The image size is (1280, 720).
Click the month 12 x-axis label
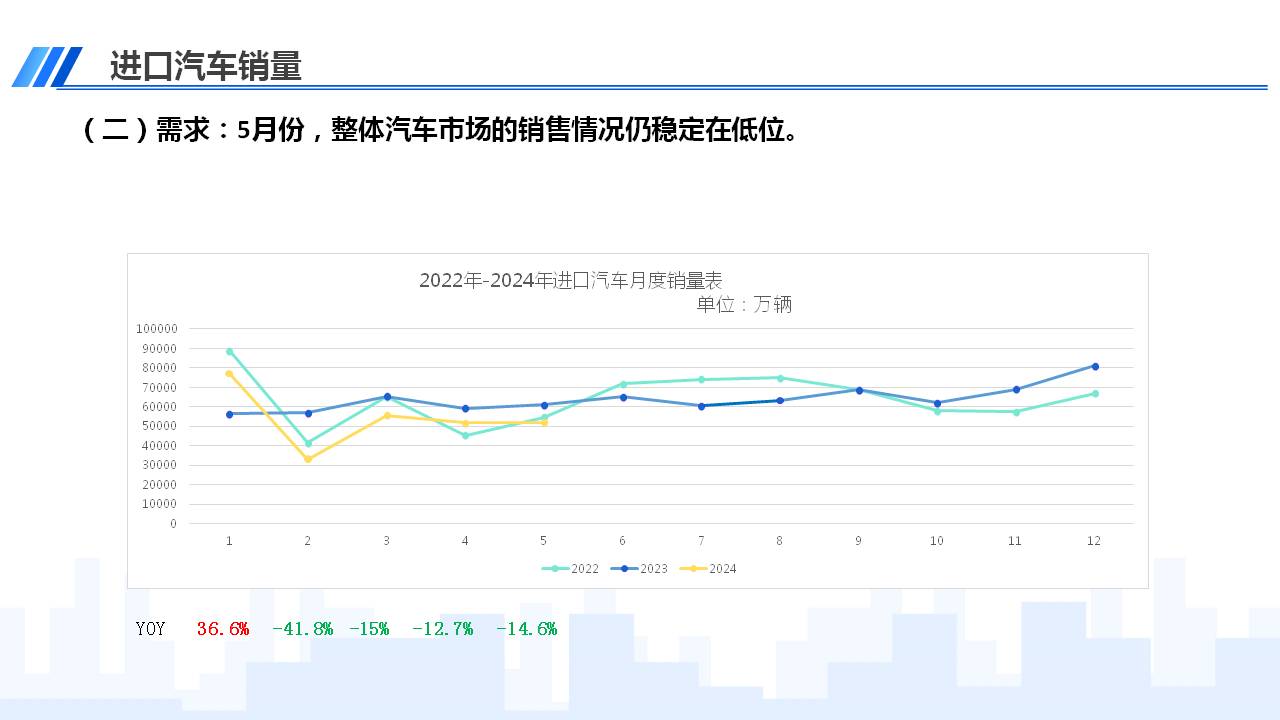point(1094,541)
